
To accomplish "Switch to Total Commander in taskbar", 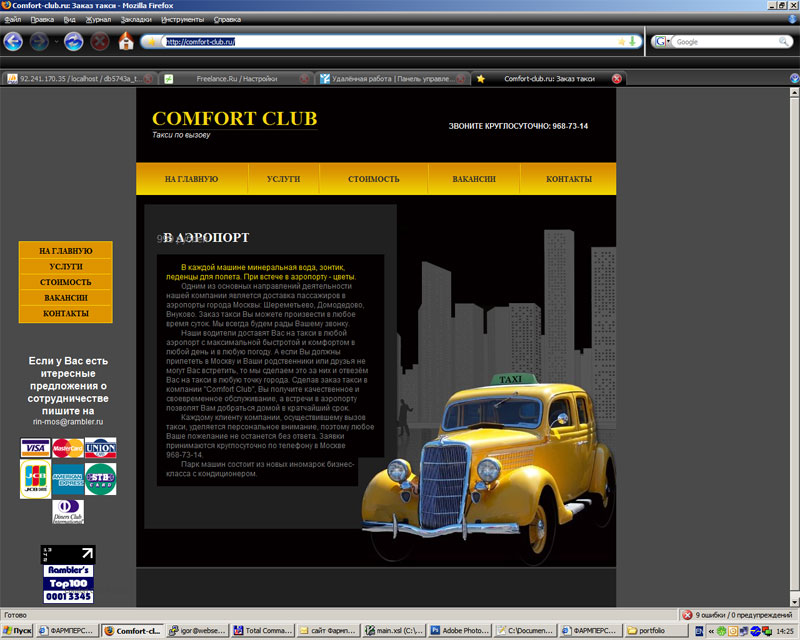I will (x=263, y=631).
